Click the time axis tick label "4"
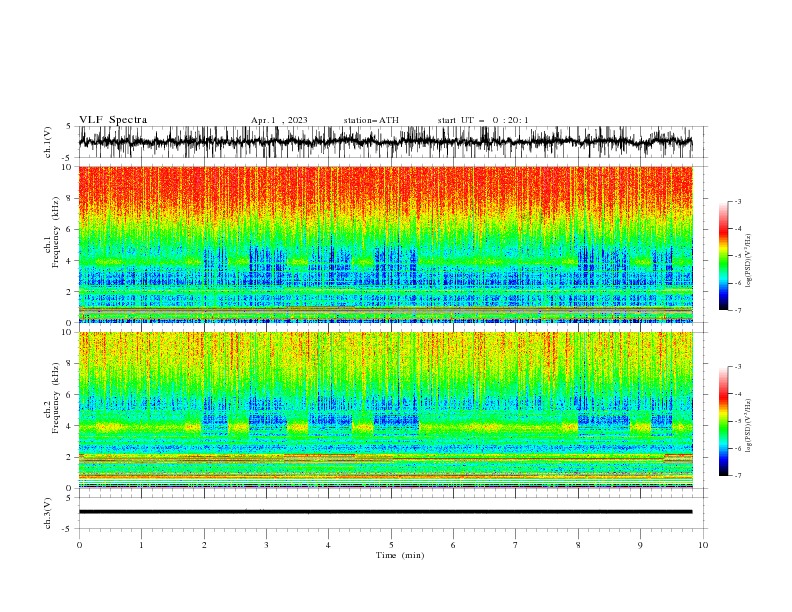 tap(328, 545)
